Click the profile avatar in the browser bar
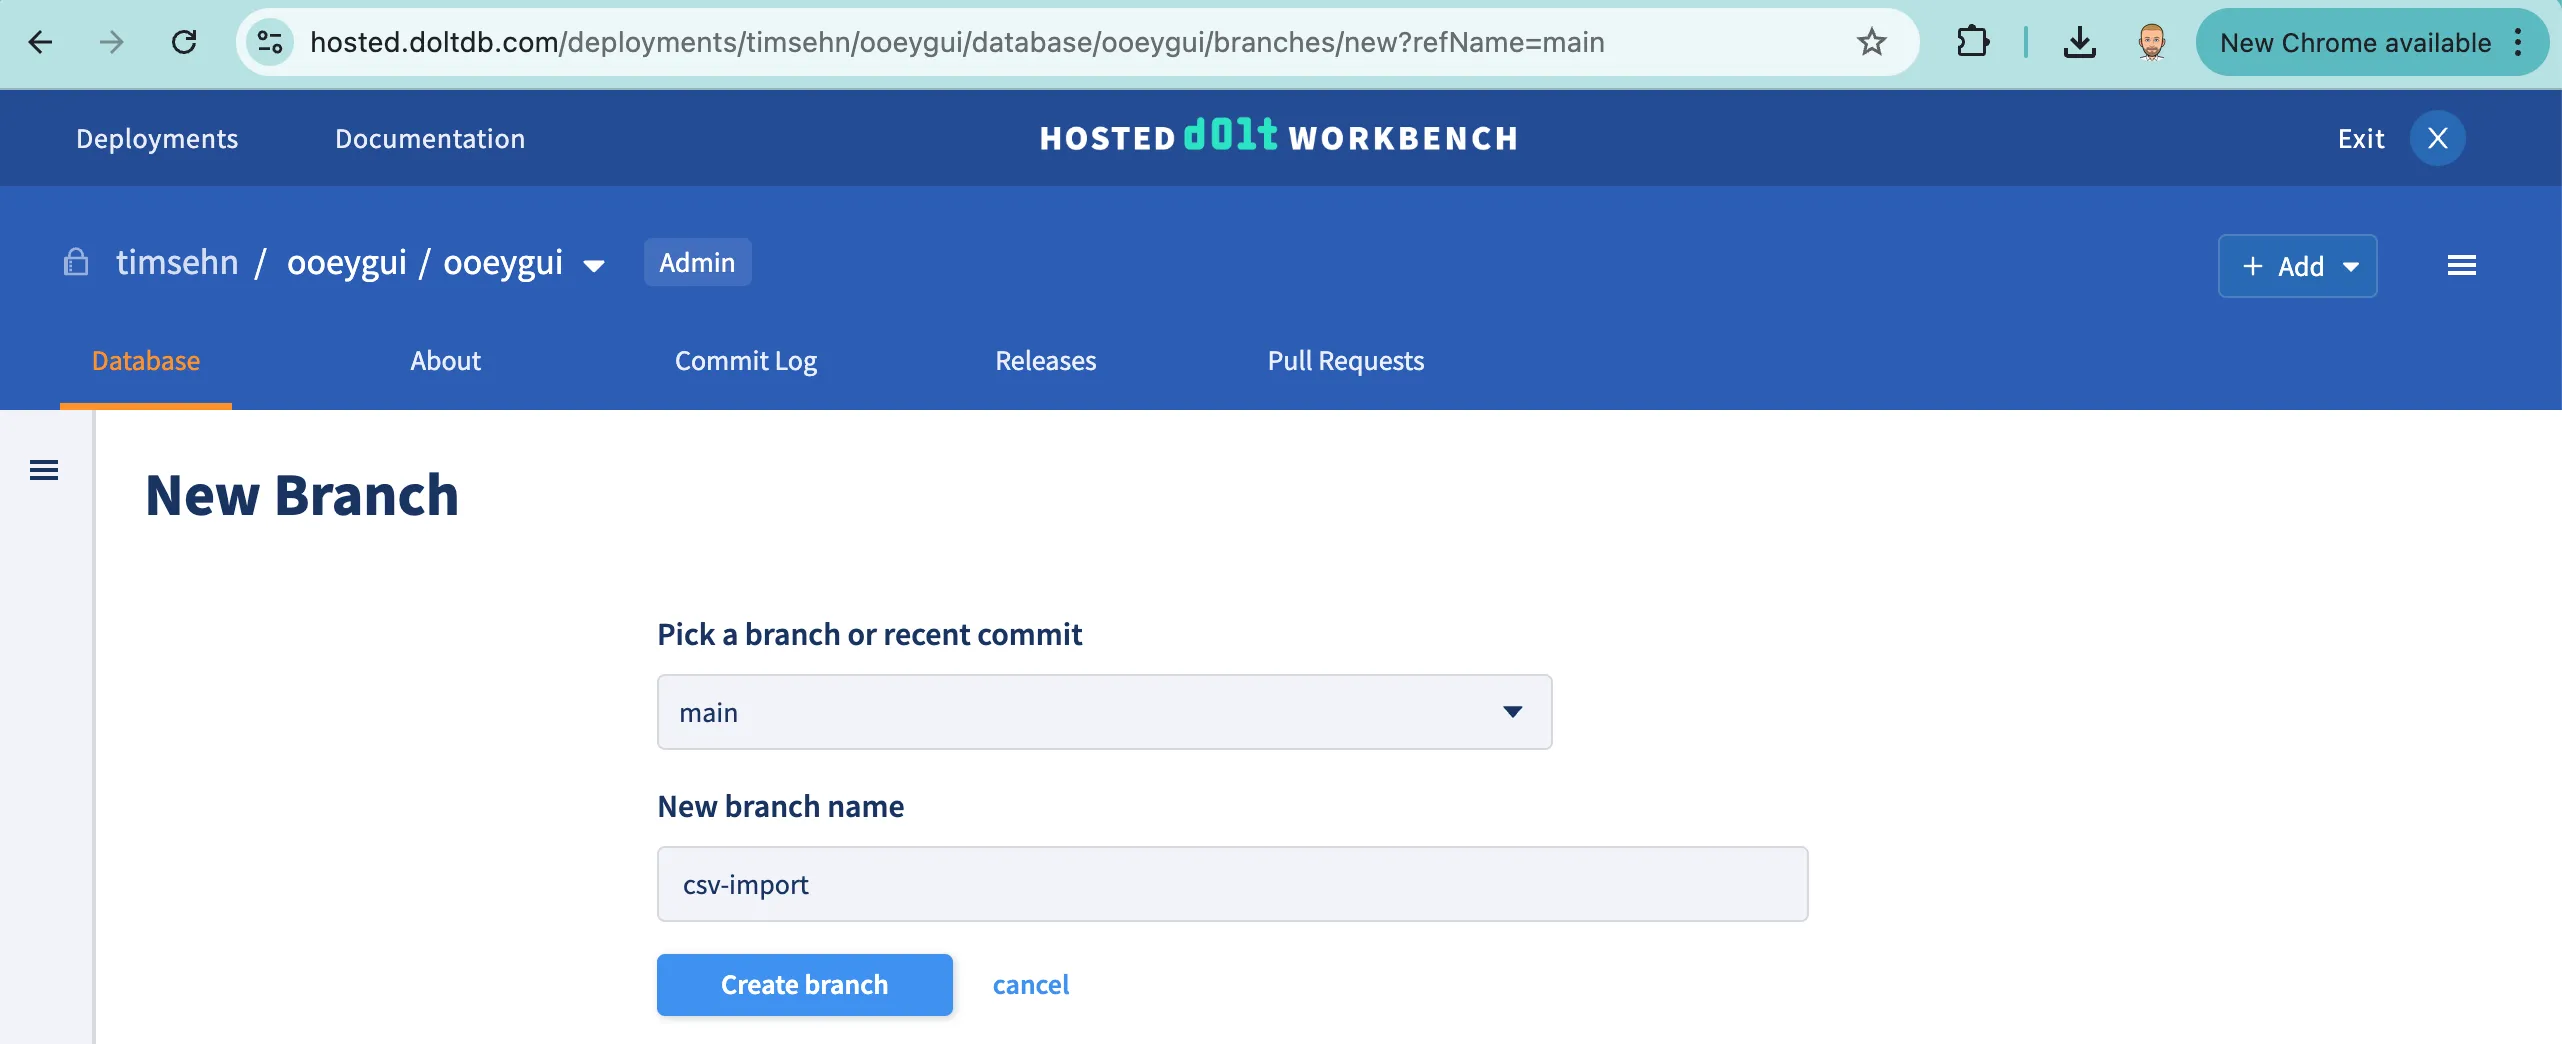2562x1044 pixels. tap(2151, 42)
